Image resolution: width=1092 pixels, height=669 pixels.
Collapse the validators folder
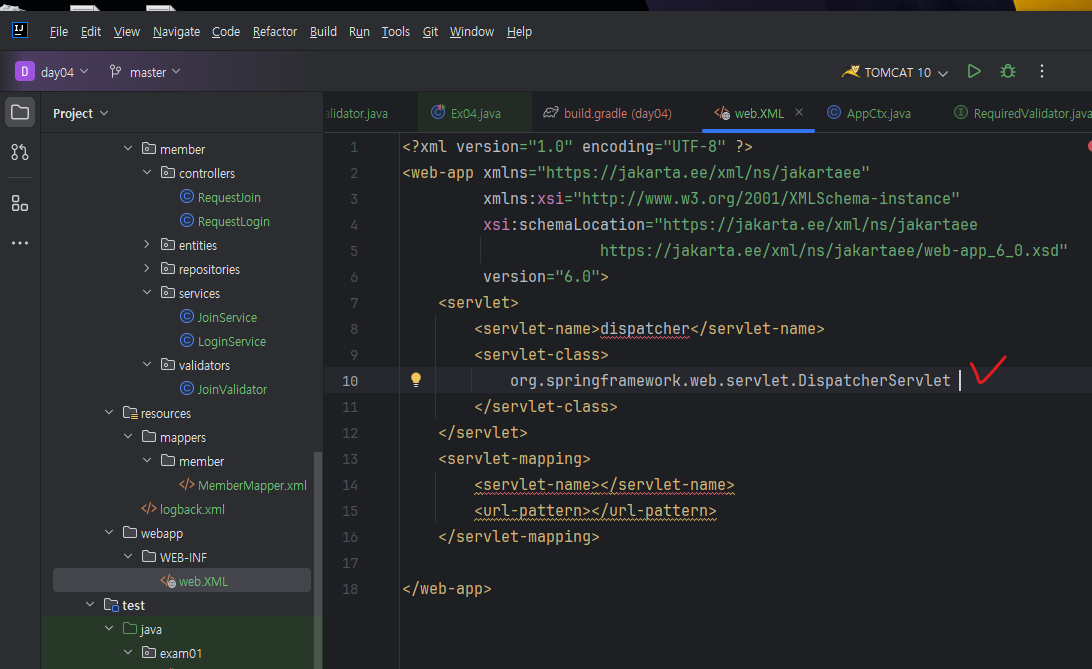(x=147, y=364)
